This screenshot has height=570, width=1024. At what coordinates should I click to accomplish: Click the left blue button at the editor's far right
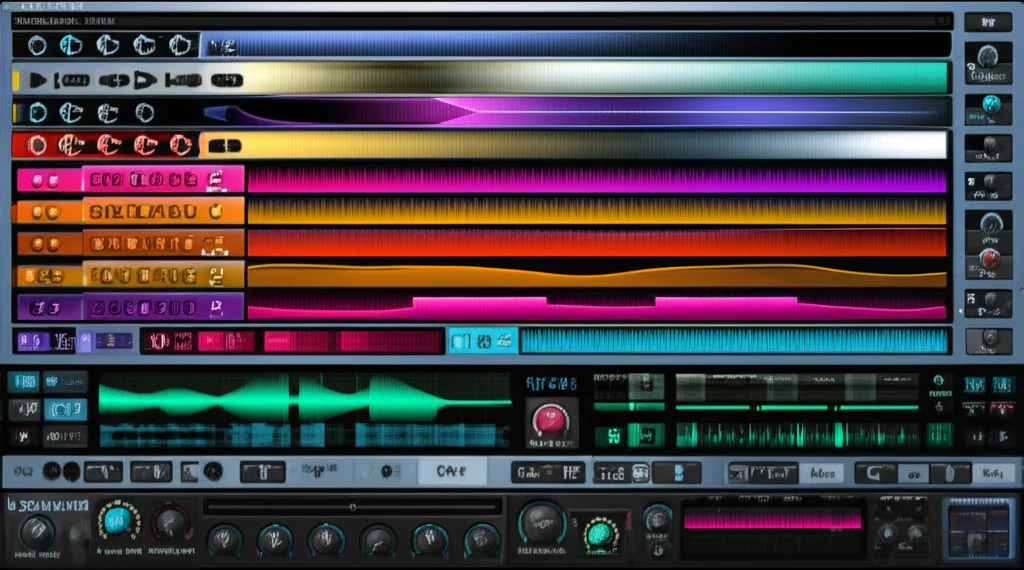click(x=974, y=385)
